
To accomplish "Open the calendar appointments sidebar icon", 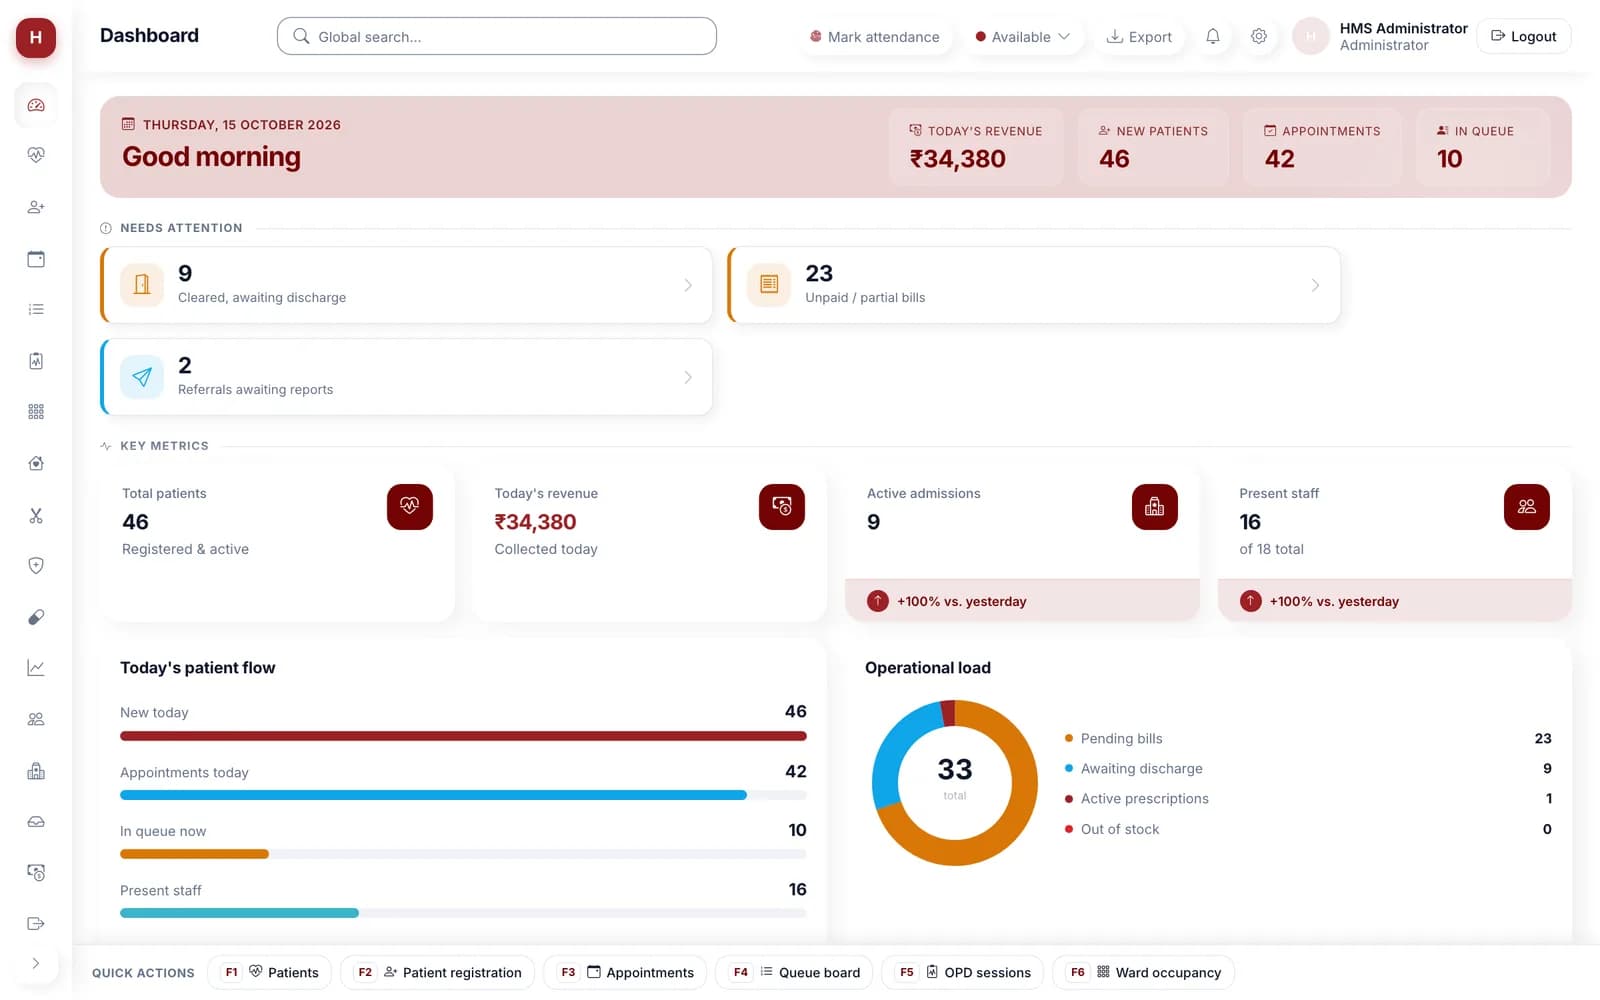I will click(x=36, y=259).
